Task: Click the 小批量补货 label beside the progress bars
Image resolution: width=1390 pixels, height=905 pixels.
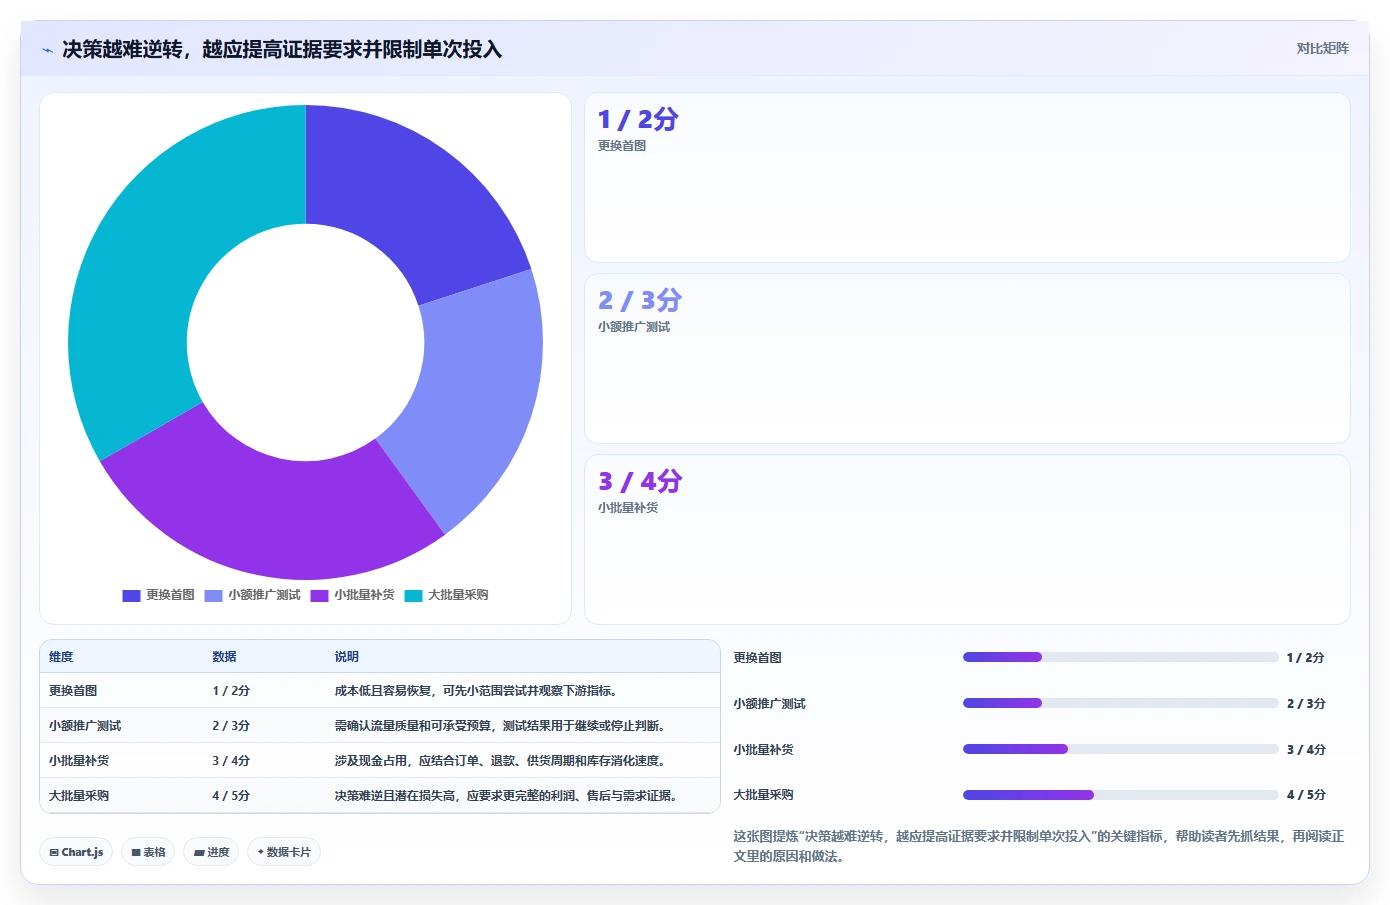Action: coord(763,750)
